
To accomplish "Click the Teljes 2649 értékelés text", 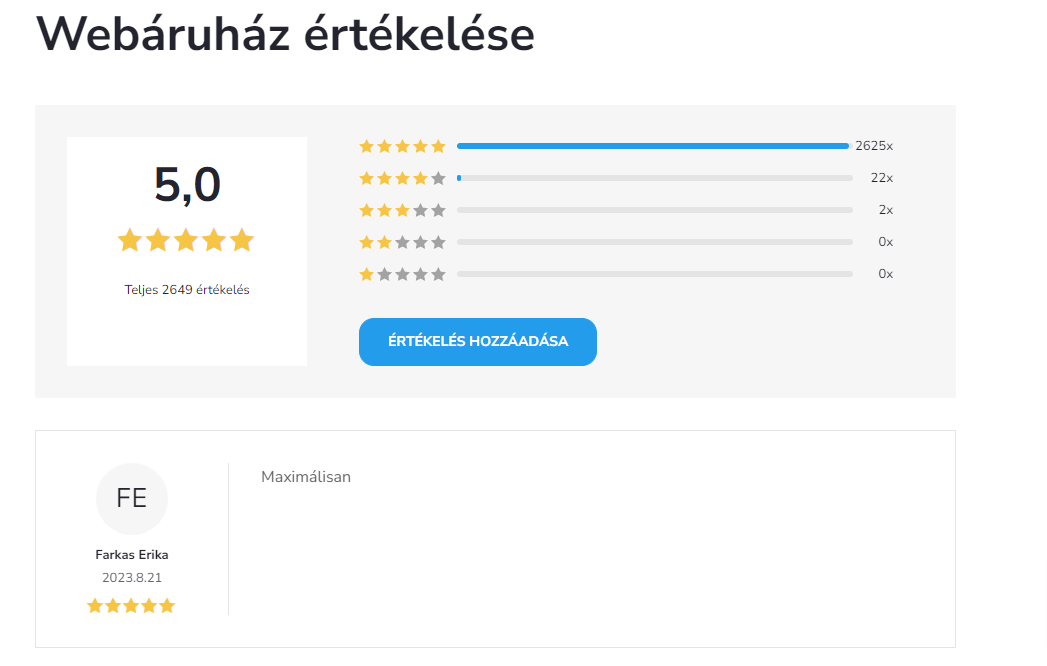I will click(187, 290).
